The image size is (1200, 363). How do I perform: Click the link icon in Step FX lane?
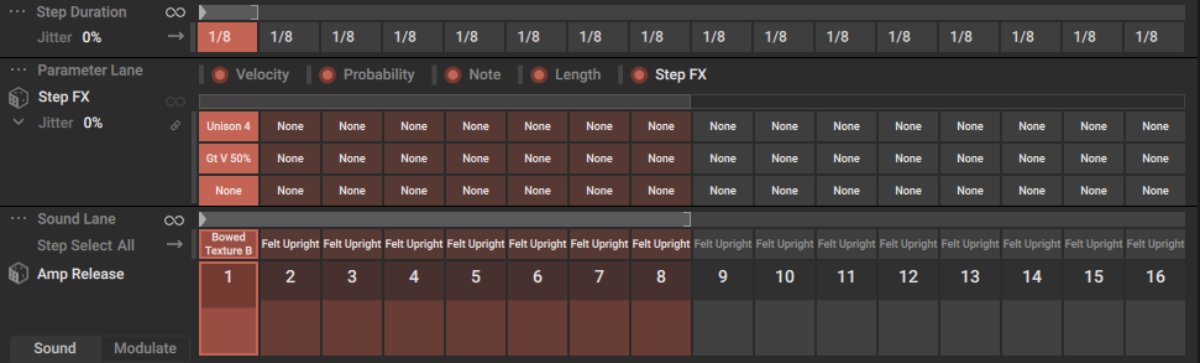(x=176, y=126)
